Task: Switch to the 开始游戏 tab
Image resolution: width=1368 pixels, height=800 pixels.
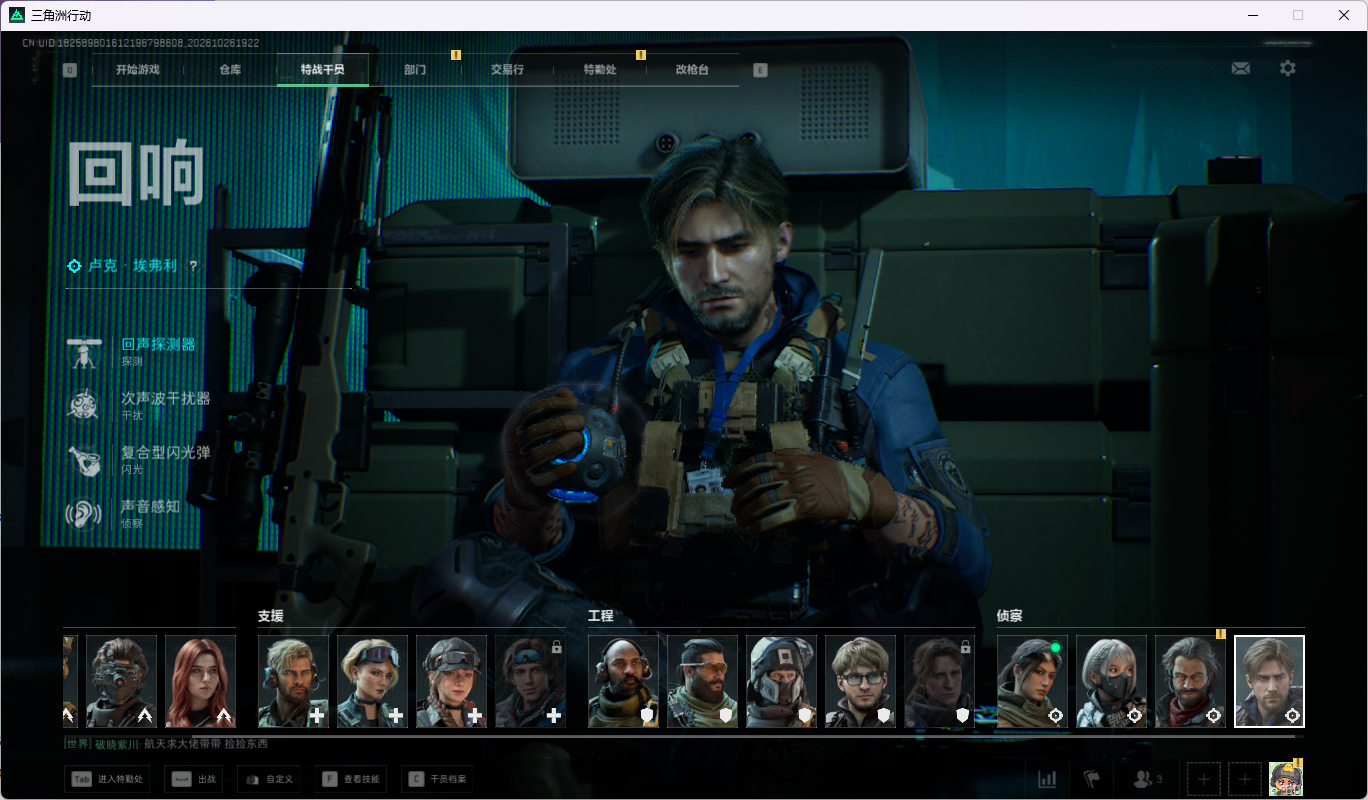Action: [x=137, y=70]
